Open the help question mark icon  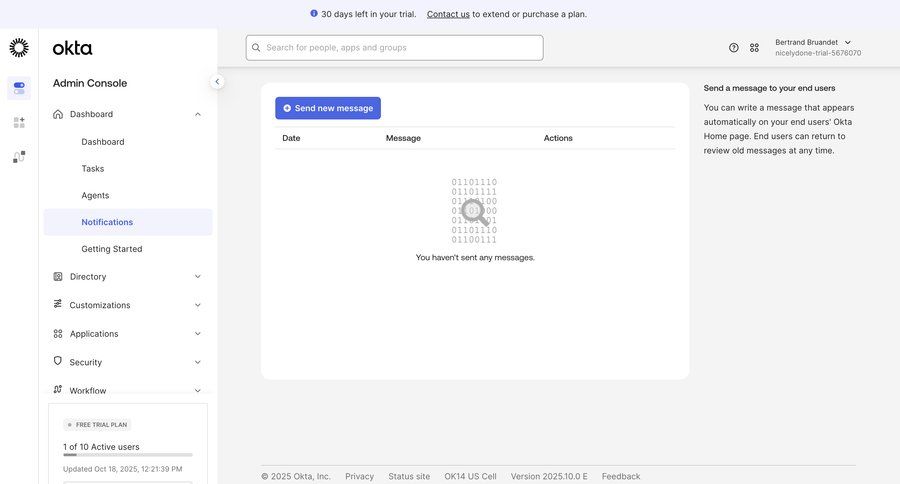[x=734, y=48]
